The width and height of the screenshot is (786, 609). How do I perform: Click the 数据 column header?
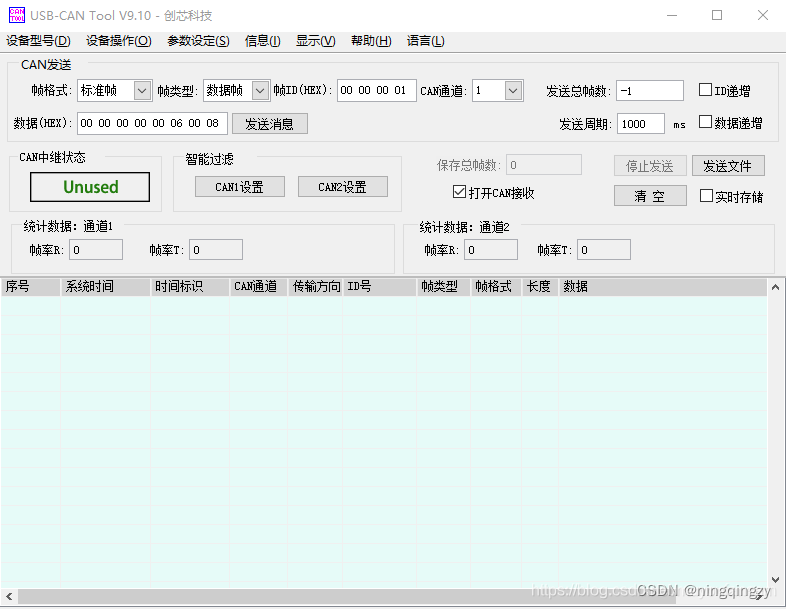(x=663, y=287)
